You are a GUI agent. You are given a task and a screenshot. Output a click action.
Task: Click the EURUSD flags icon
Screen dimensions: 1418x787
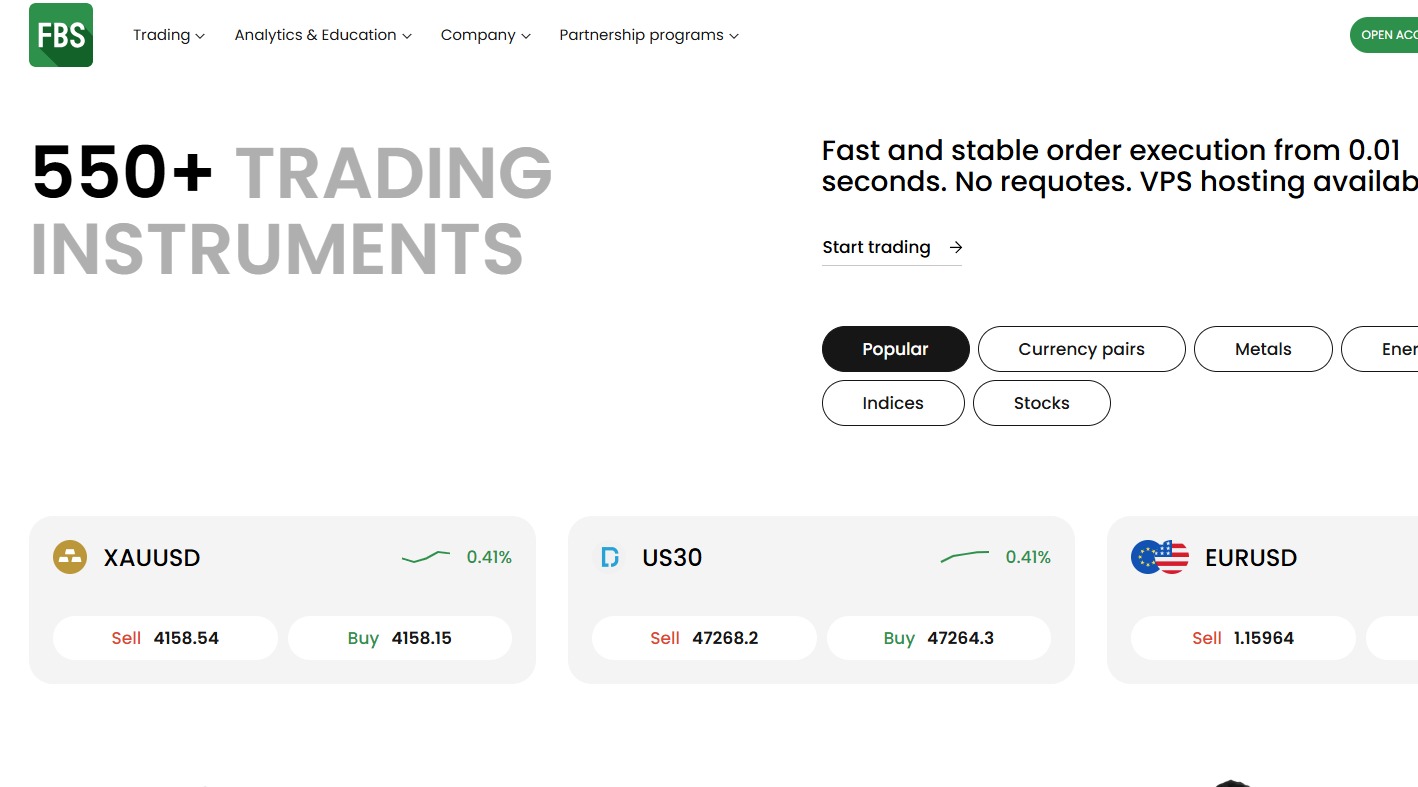pos(1159,557)
